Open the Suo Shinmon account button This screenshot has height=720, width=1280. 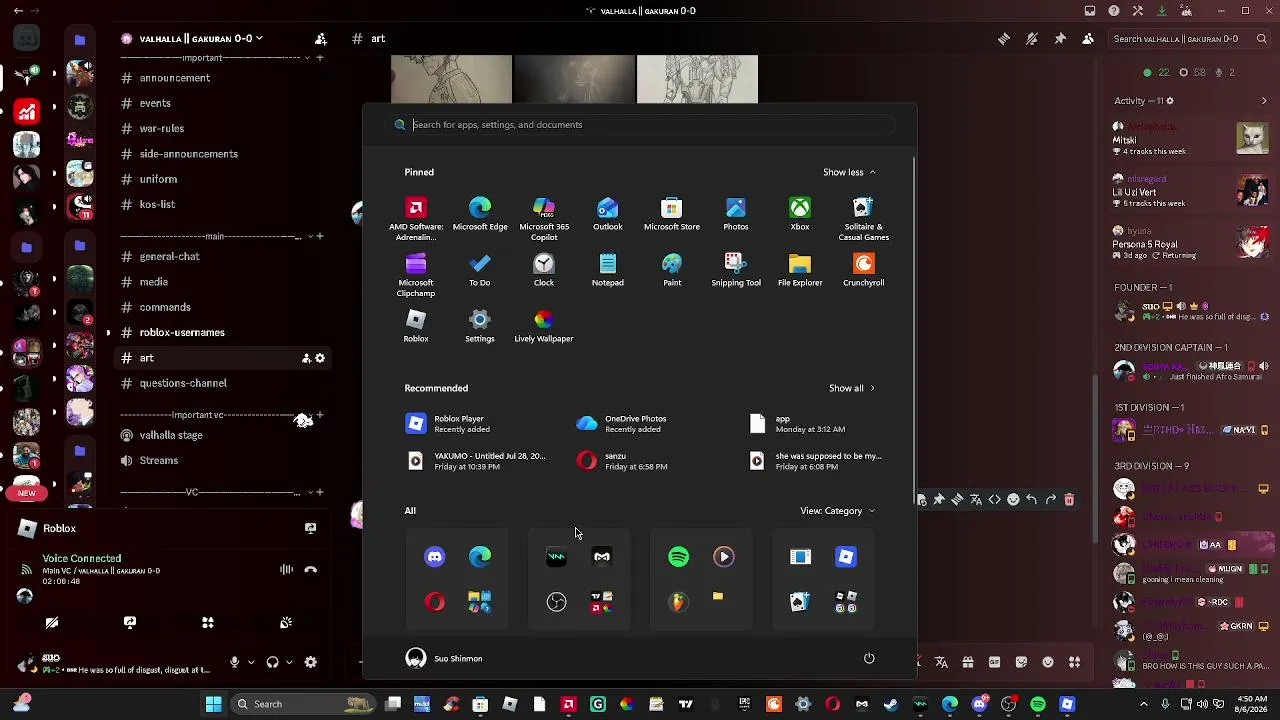click(x=444, y=658)
